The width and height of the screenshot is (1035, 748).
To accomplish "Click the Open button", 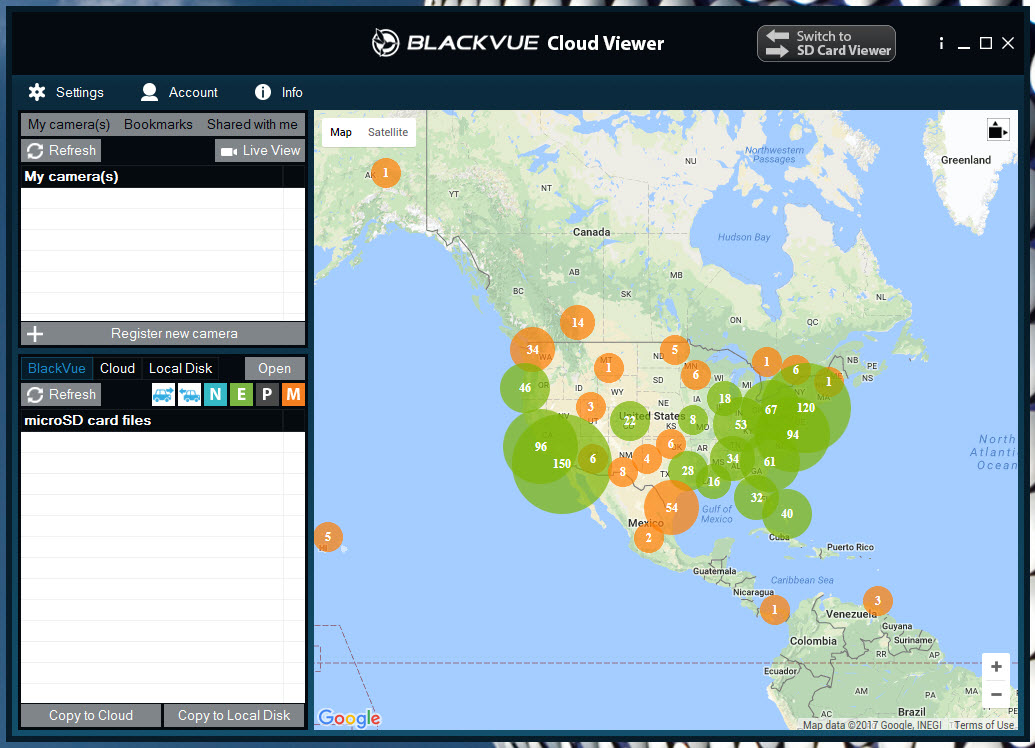I will [275, 368].
